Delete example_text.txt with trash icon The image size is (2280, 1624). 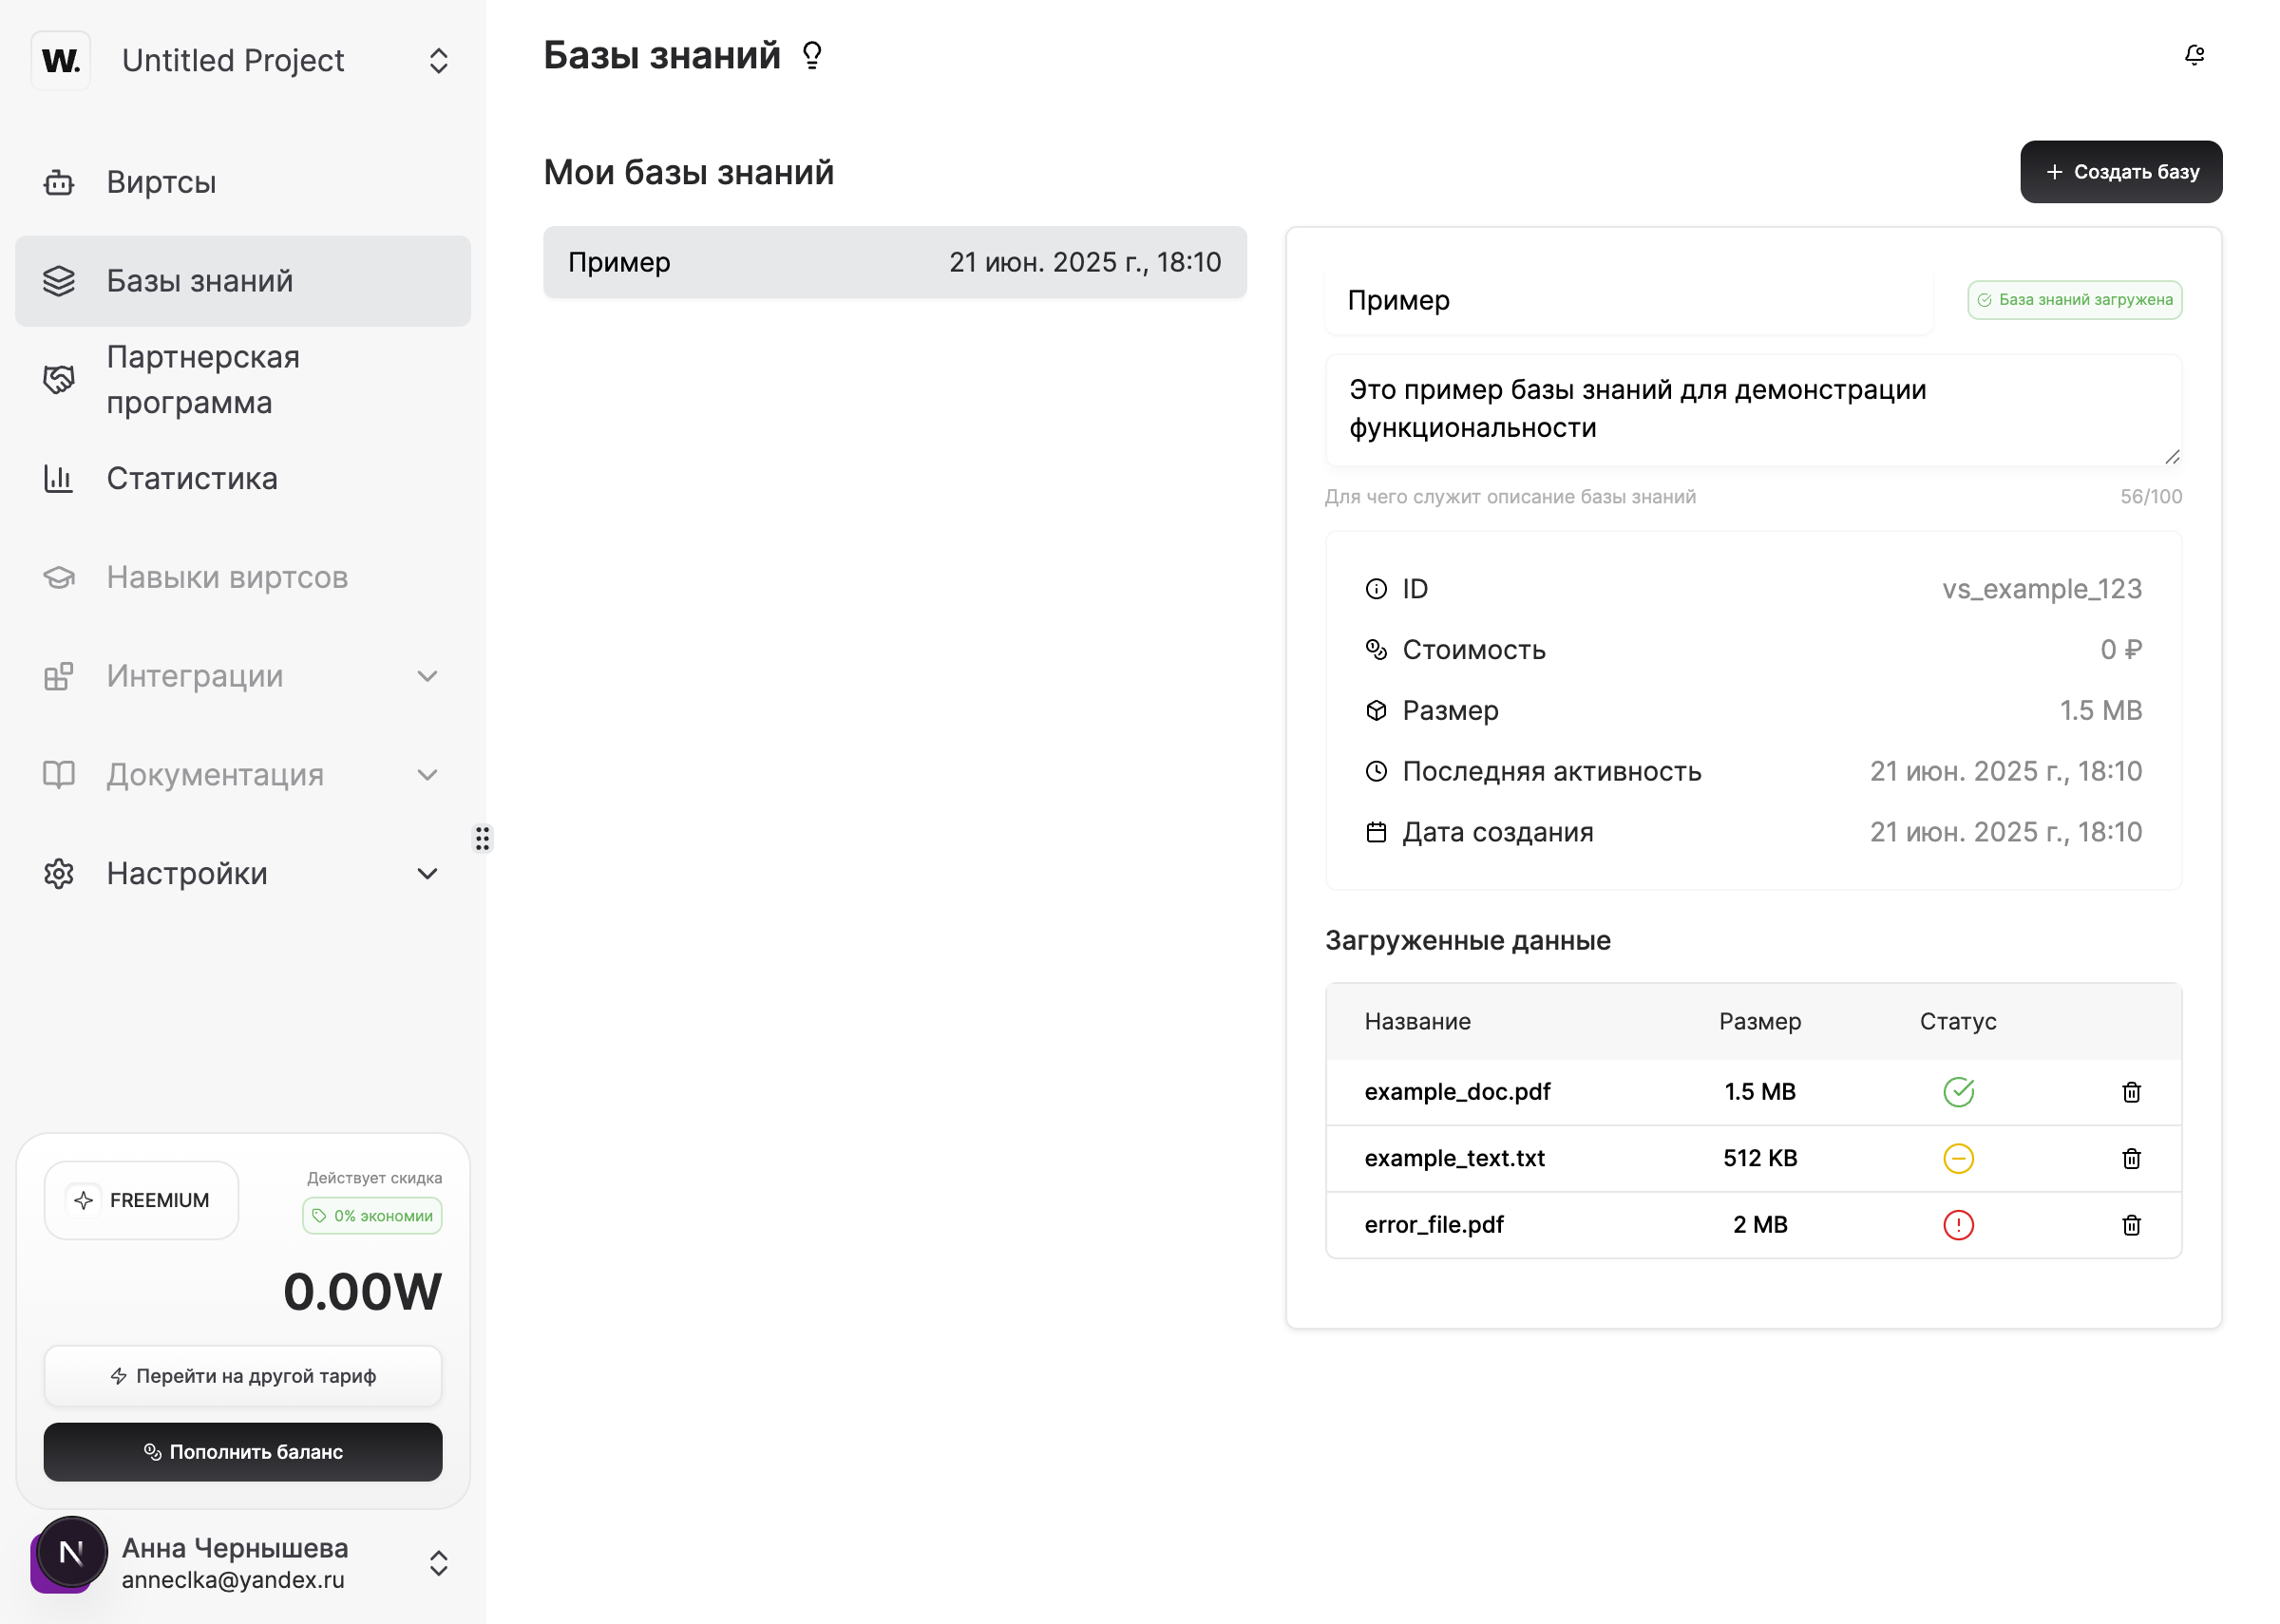tap(2131, 1159)
